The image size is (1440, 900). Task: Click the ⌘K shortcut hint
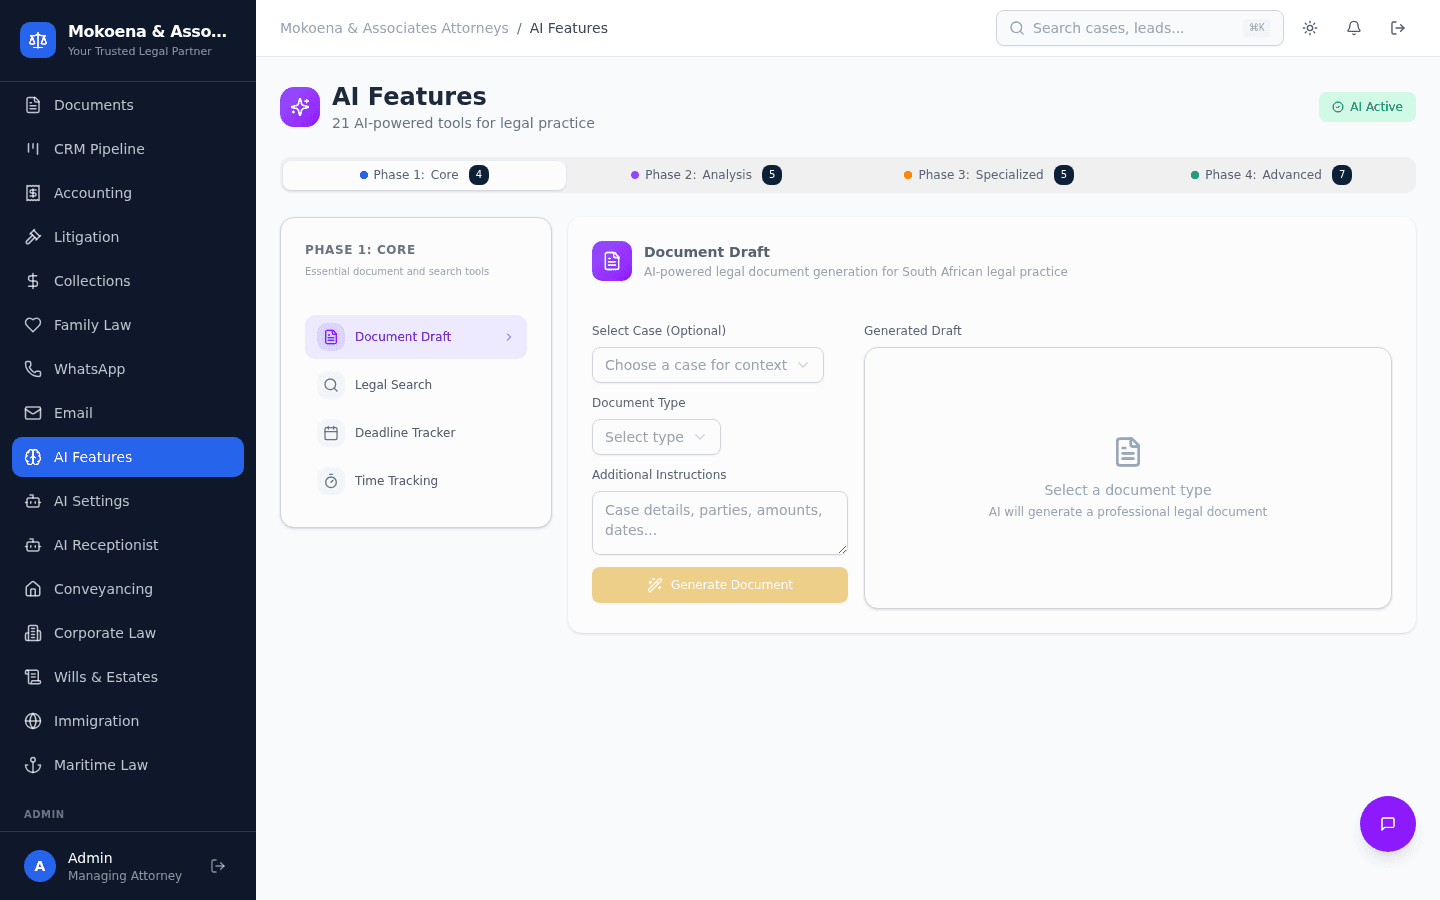tap(1257, 28)
